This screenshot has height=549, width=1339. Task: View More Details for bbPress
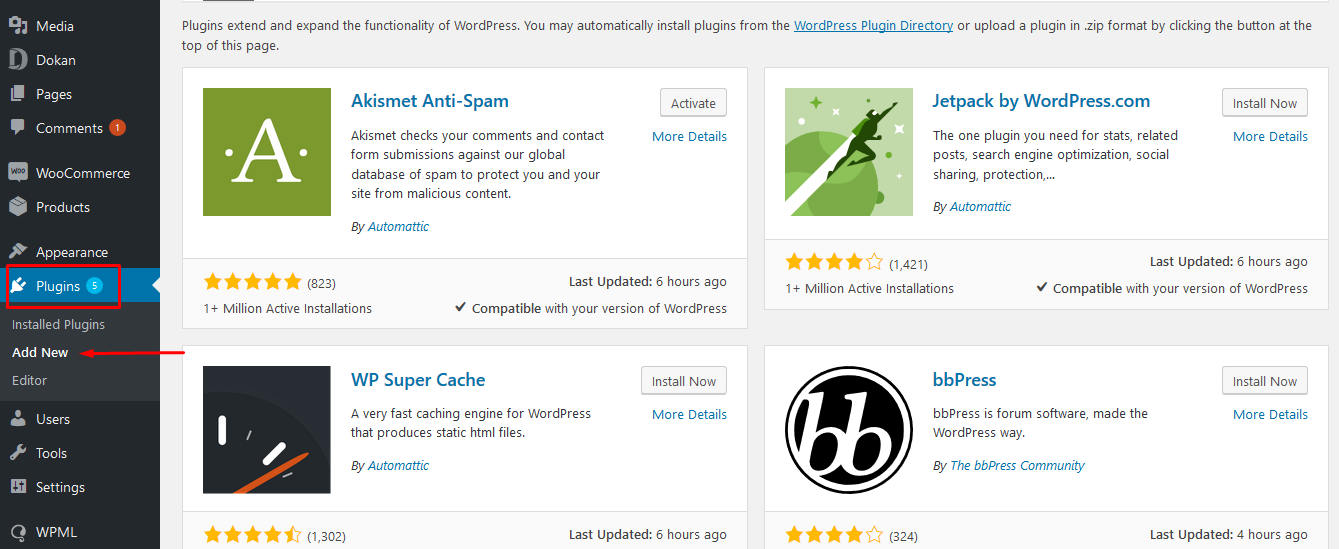(x=1270, y=414)
